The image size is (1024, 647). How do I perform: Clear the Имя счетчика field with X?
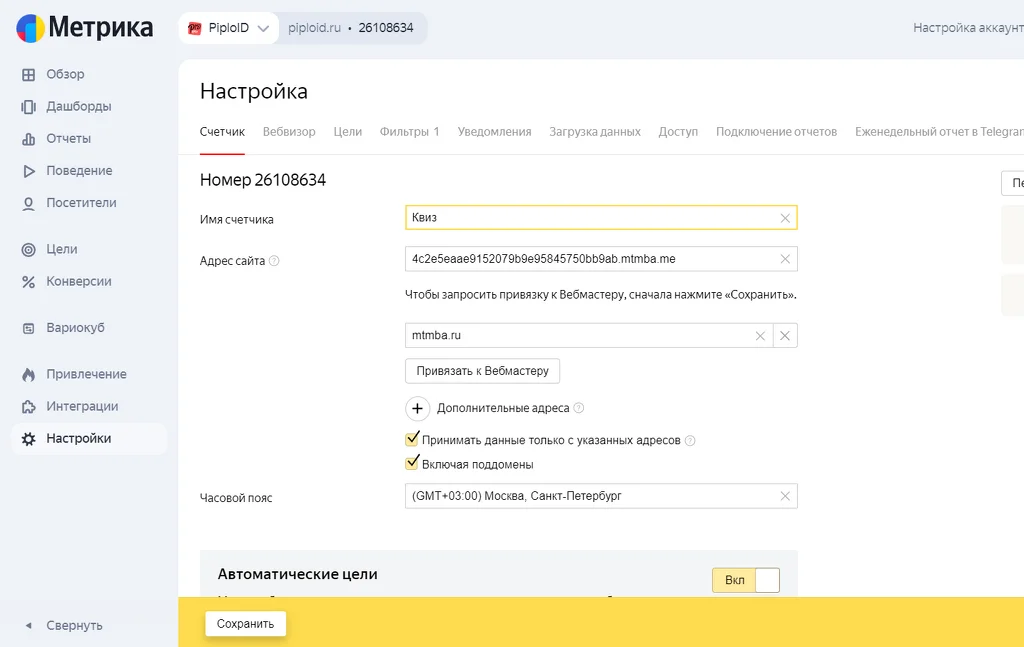tap(785, 218)
